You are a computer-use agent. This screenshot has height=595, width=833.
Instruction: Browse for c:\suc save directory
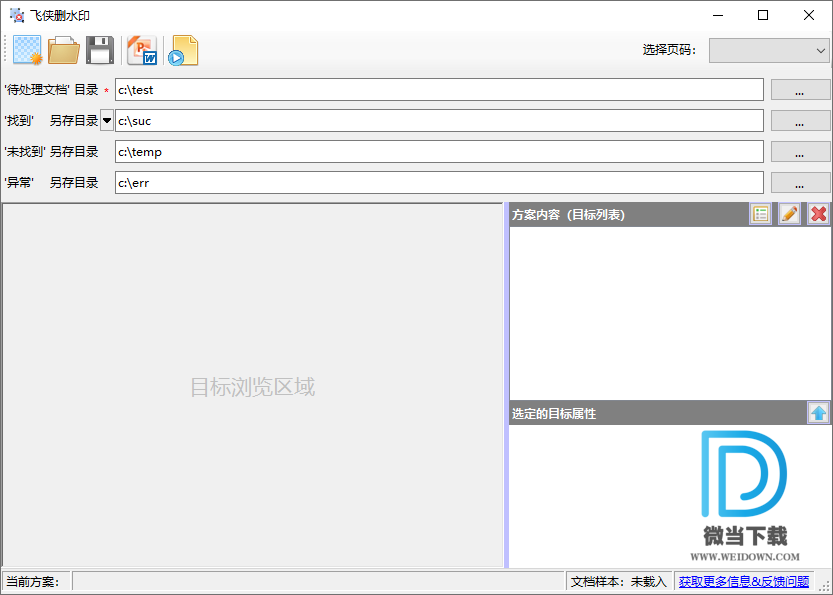800,121
